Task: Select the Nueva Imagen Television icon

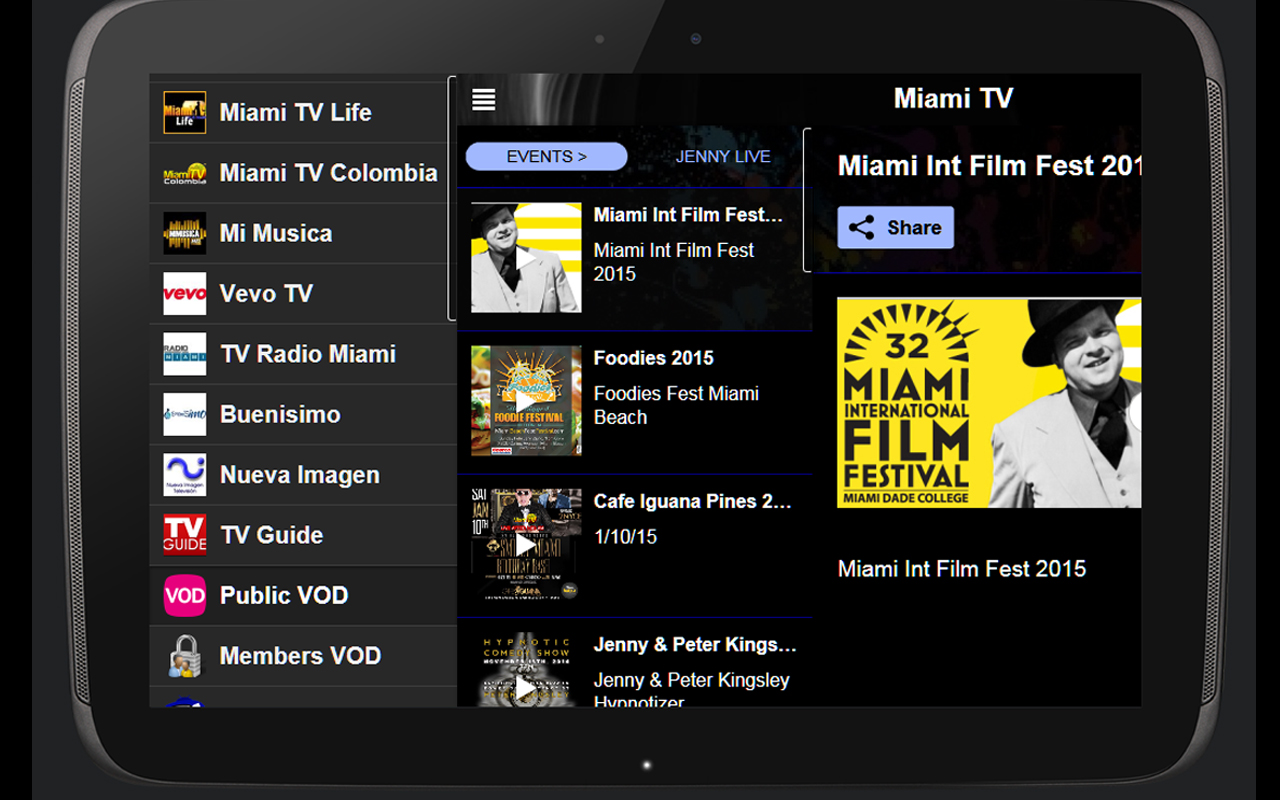Action: pos(184,474)
